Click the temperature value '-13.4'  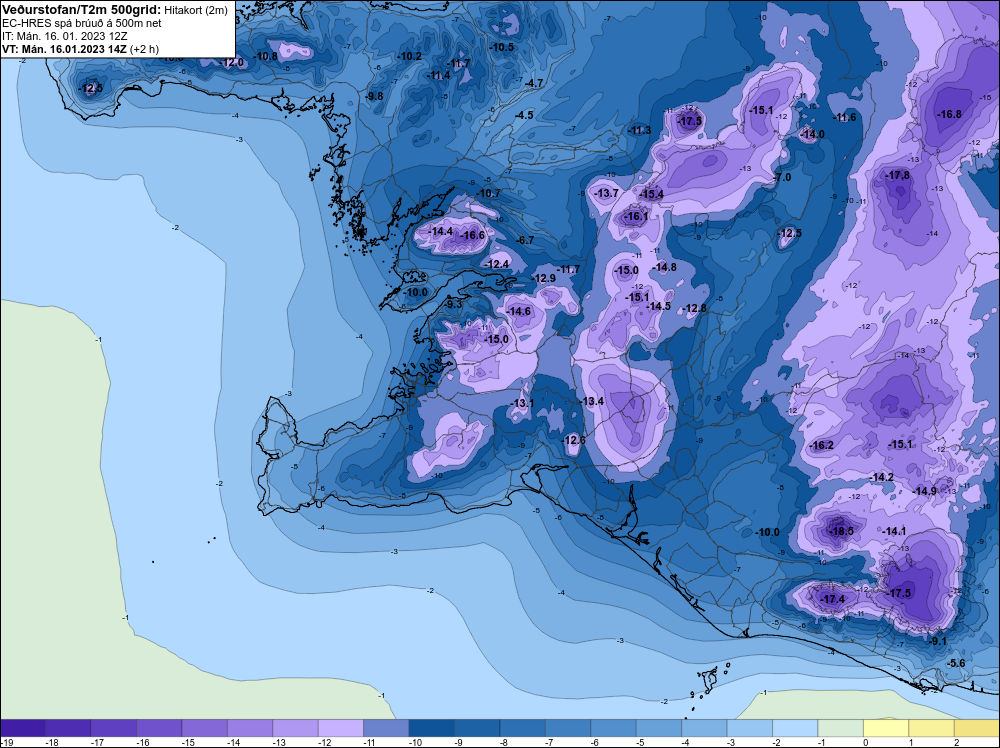pyautogui.click(x=591, y=401)
